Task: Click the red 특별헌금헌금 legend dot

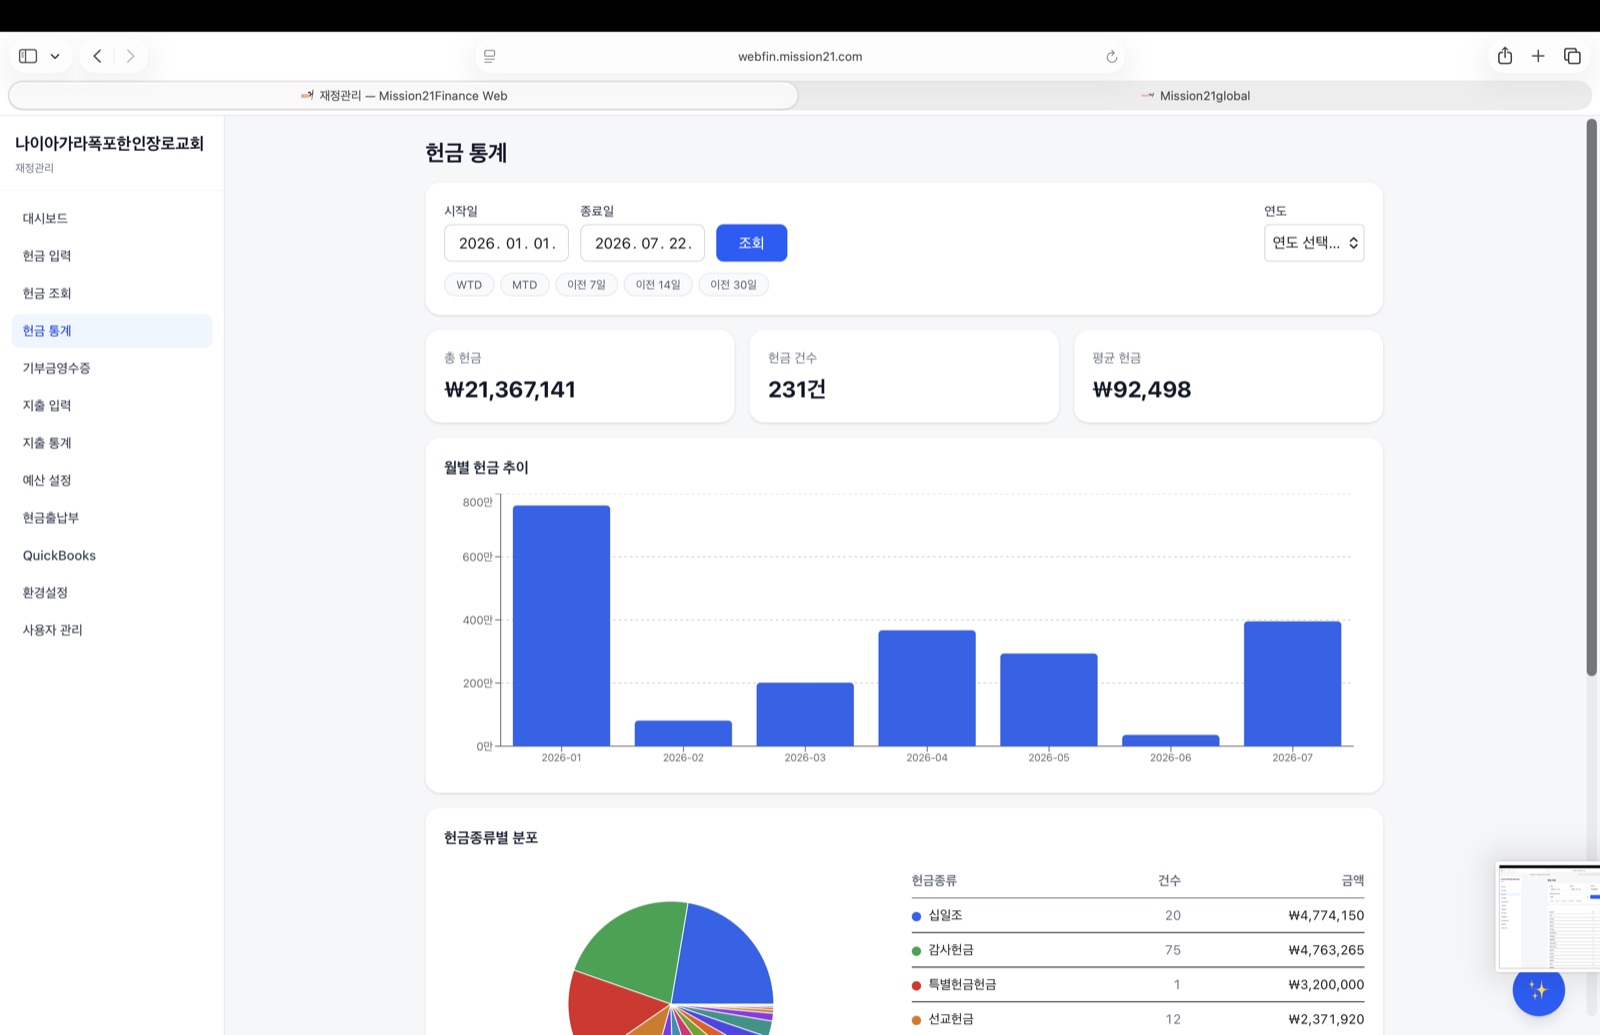Action: pyautogui.click(x=916, y=985)
